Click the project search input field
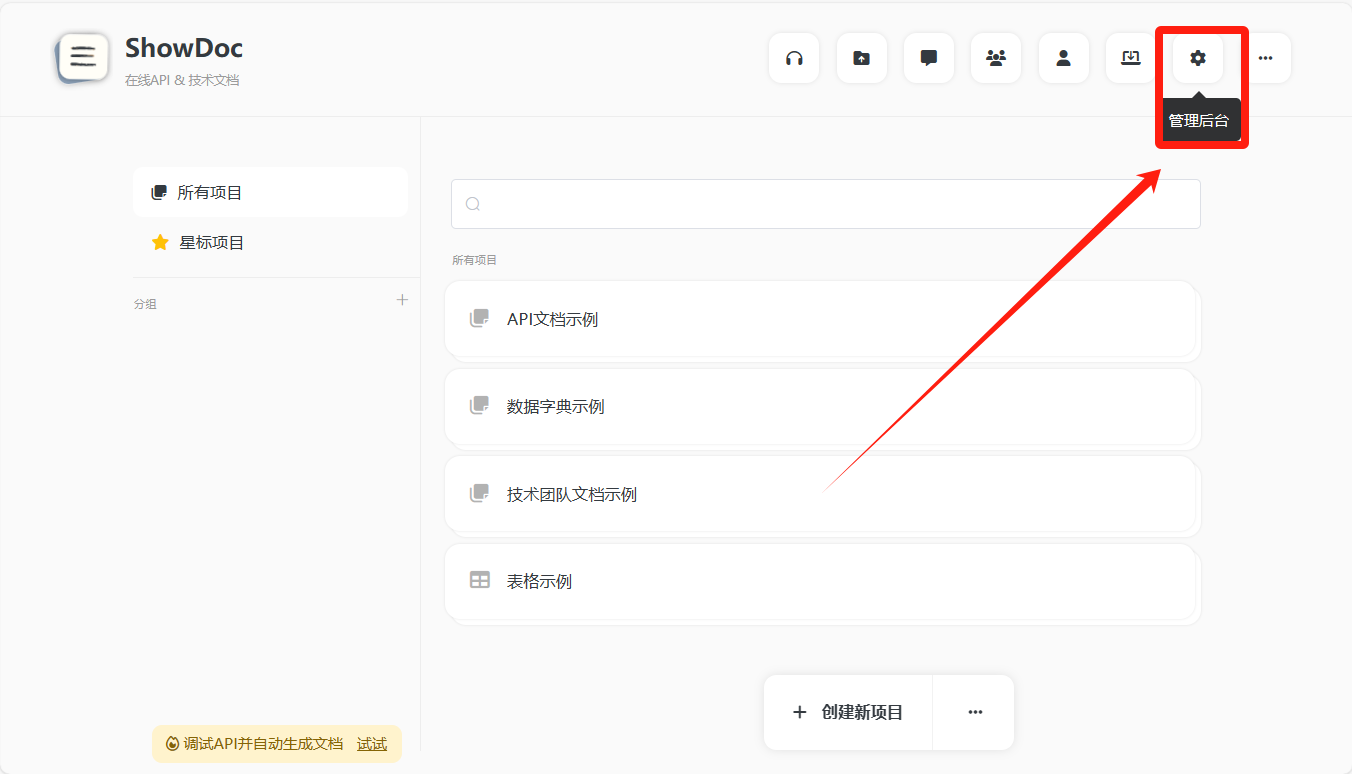The width and height of the screenshot is (1352, 774). (x=825, y=204)
